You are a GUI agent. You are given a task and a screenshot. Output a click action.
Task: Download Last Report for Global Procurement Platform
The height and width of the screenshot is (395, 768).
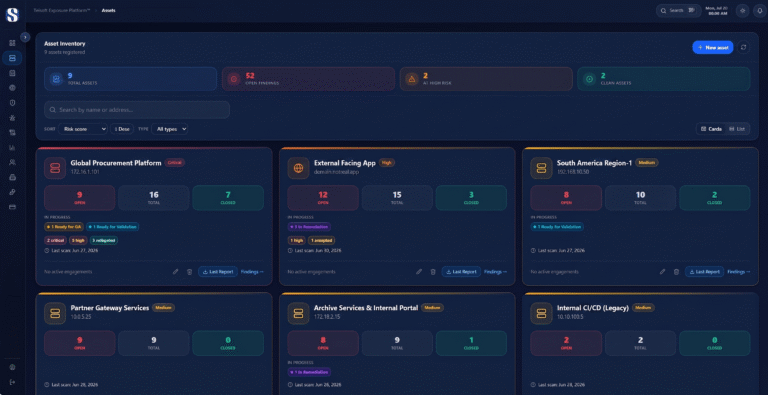[218, 272]
